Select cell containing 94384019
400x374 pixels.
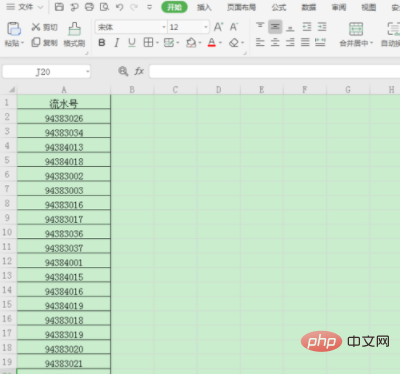coord(64,304)
